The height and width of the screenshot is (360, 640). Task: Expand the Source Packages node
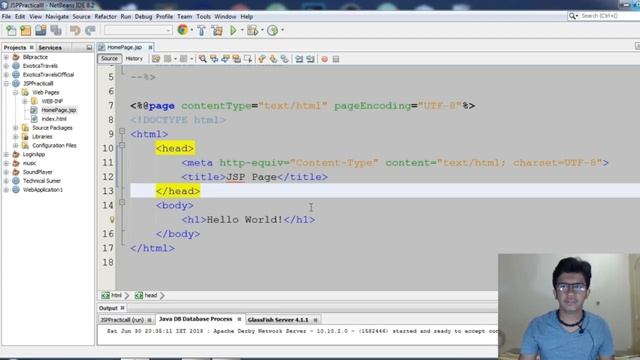click(x=16, y=128)
